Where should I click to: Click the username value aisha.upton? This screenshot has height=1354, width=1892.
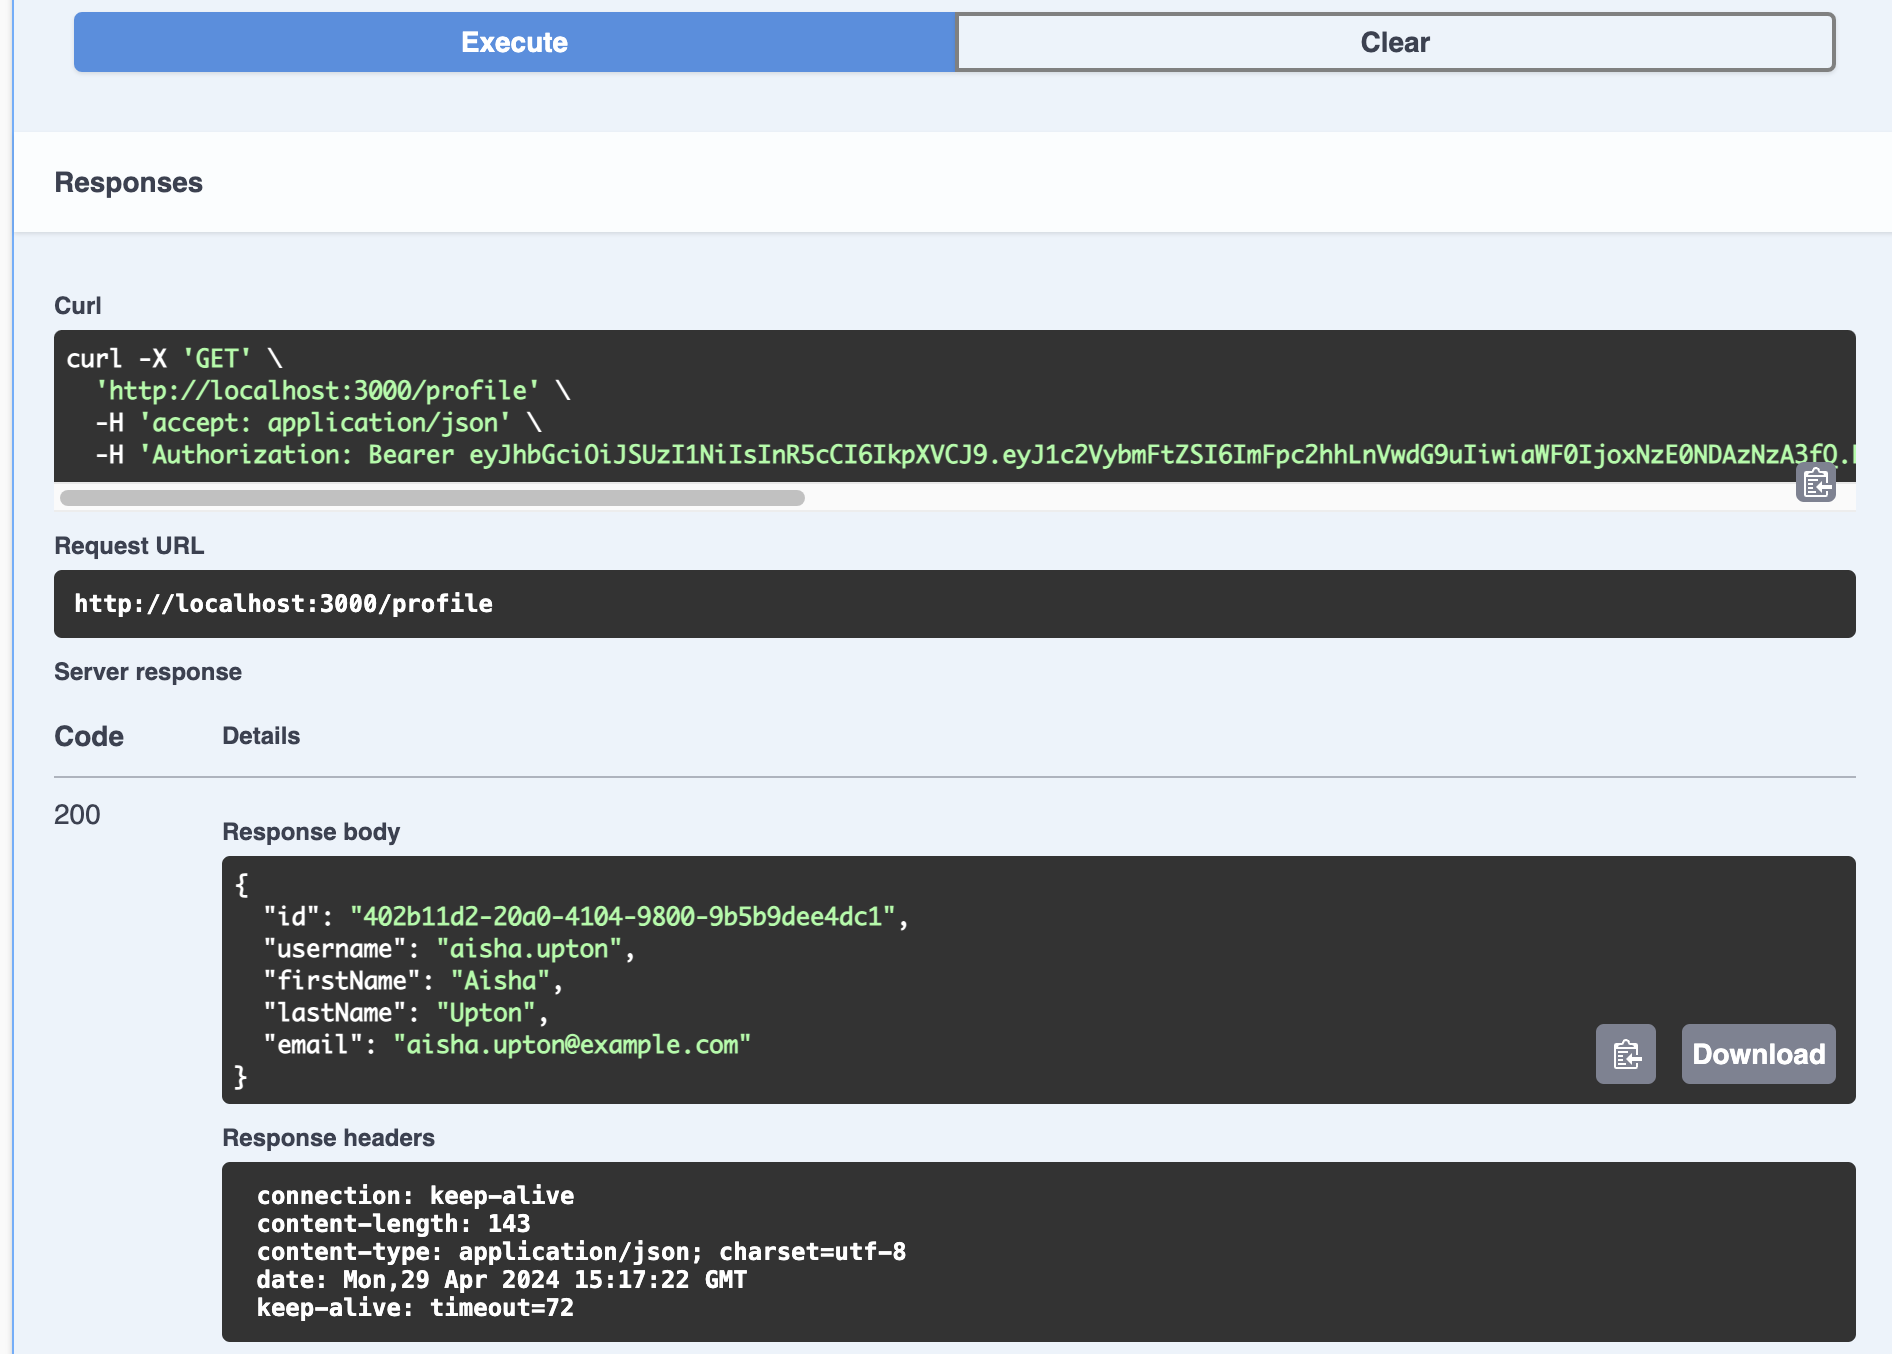pos(529,949)
